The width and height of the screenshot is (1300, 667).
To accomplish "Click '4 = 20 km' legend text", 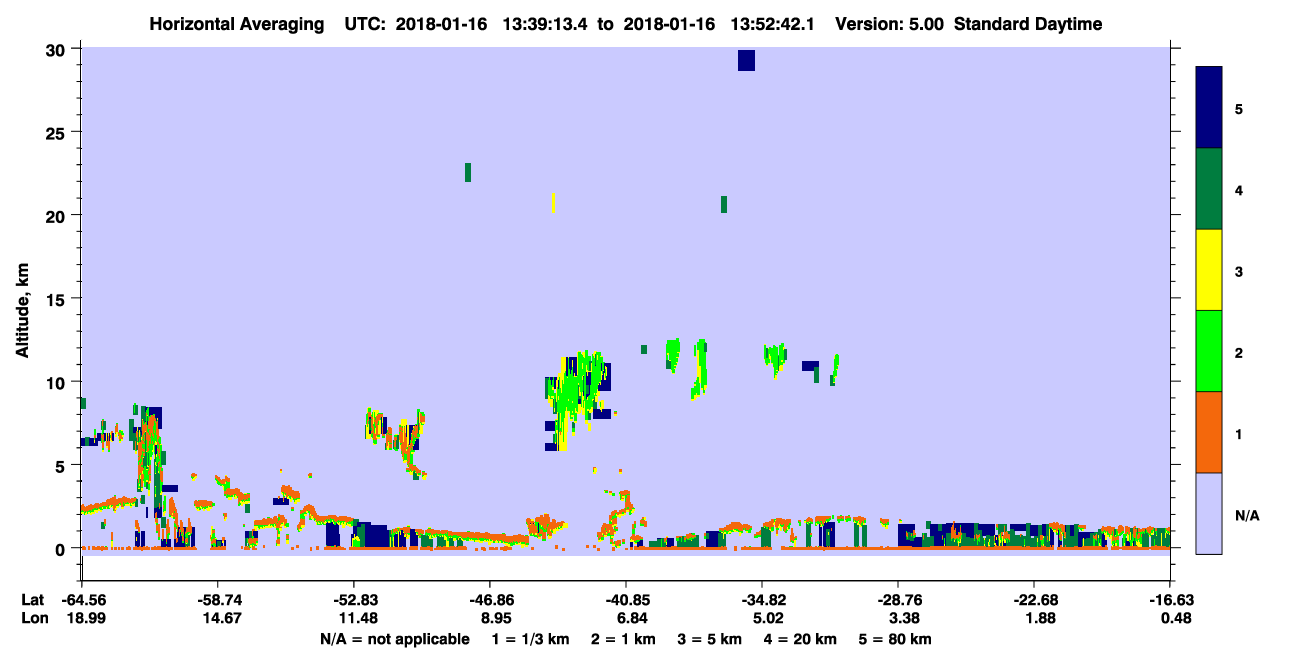I will [801, 639].
